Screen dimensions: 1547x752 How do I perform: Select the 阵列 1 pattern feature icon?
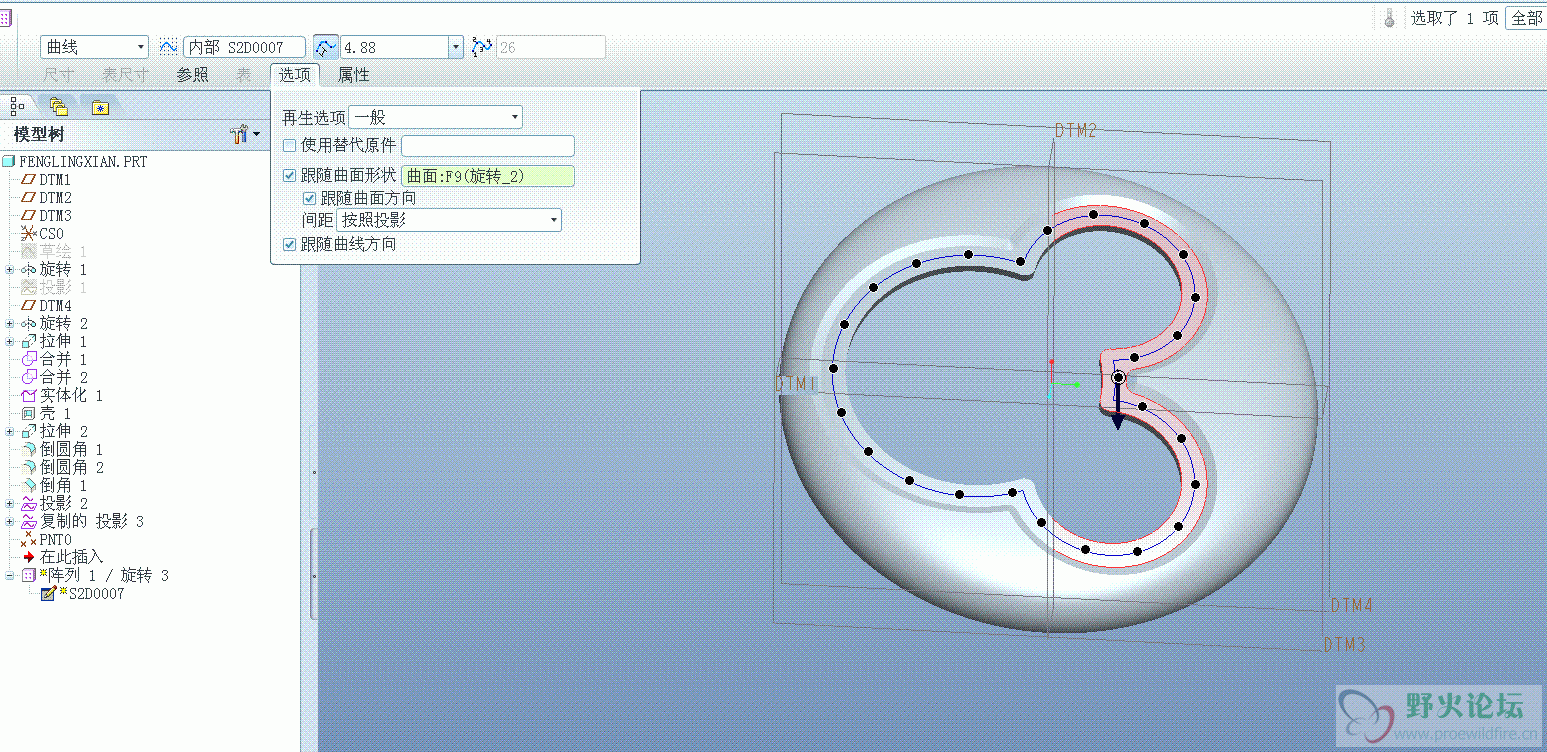point(28,576)
